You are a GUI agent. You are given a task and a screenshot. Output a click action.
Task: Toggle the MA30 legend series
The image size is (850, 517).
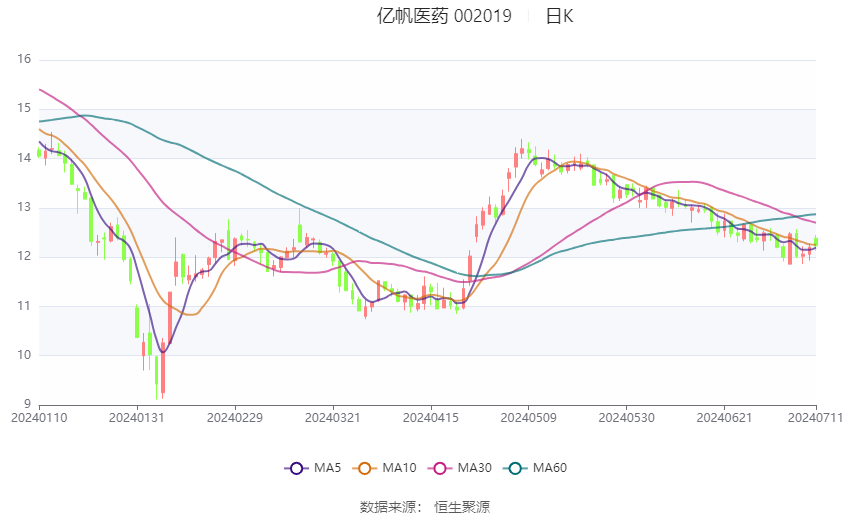(x=460, y=468)
